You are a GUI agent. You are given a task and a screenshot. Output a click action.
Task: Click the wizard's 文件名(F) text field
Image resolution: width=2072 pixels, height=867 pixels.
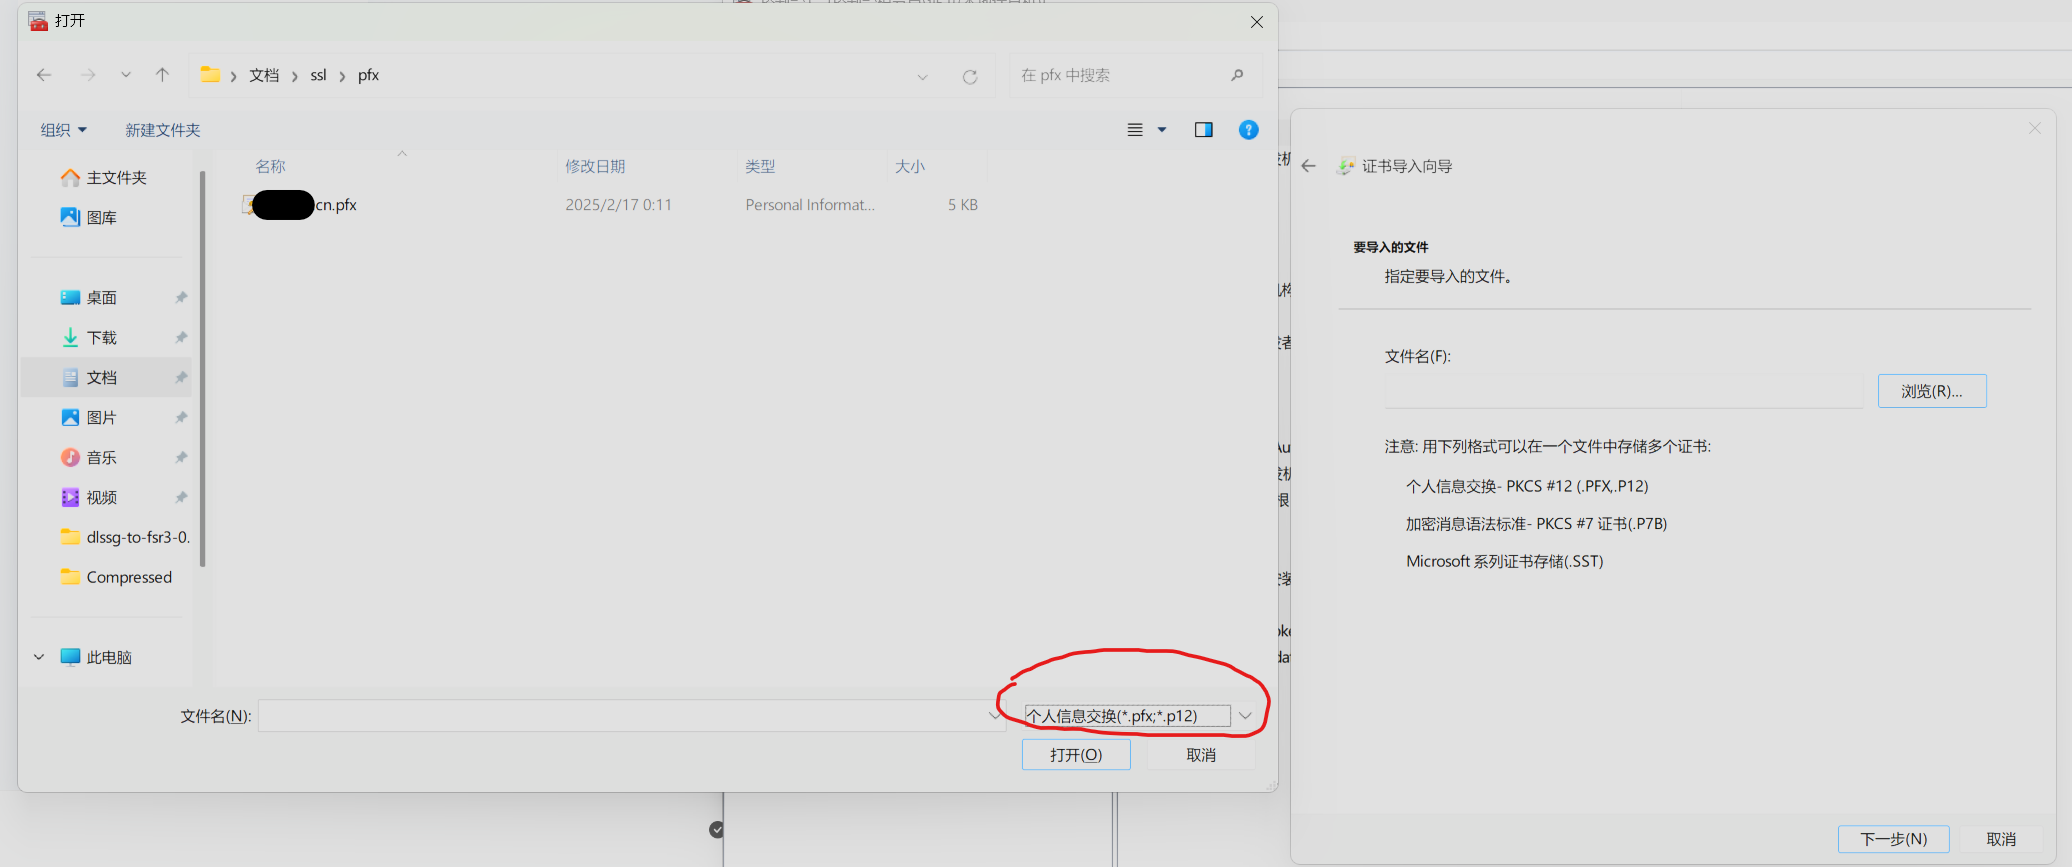tap(1624, 391)
